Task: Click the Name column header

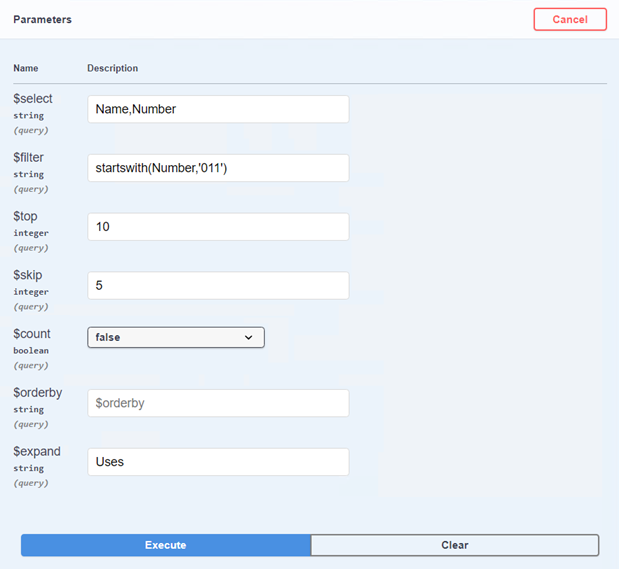Action: (x=26, y=68)
